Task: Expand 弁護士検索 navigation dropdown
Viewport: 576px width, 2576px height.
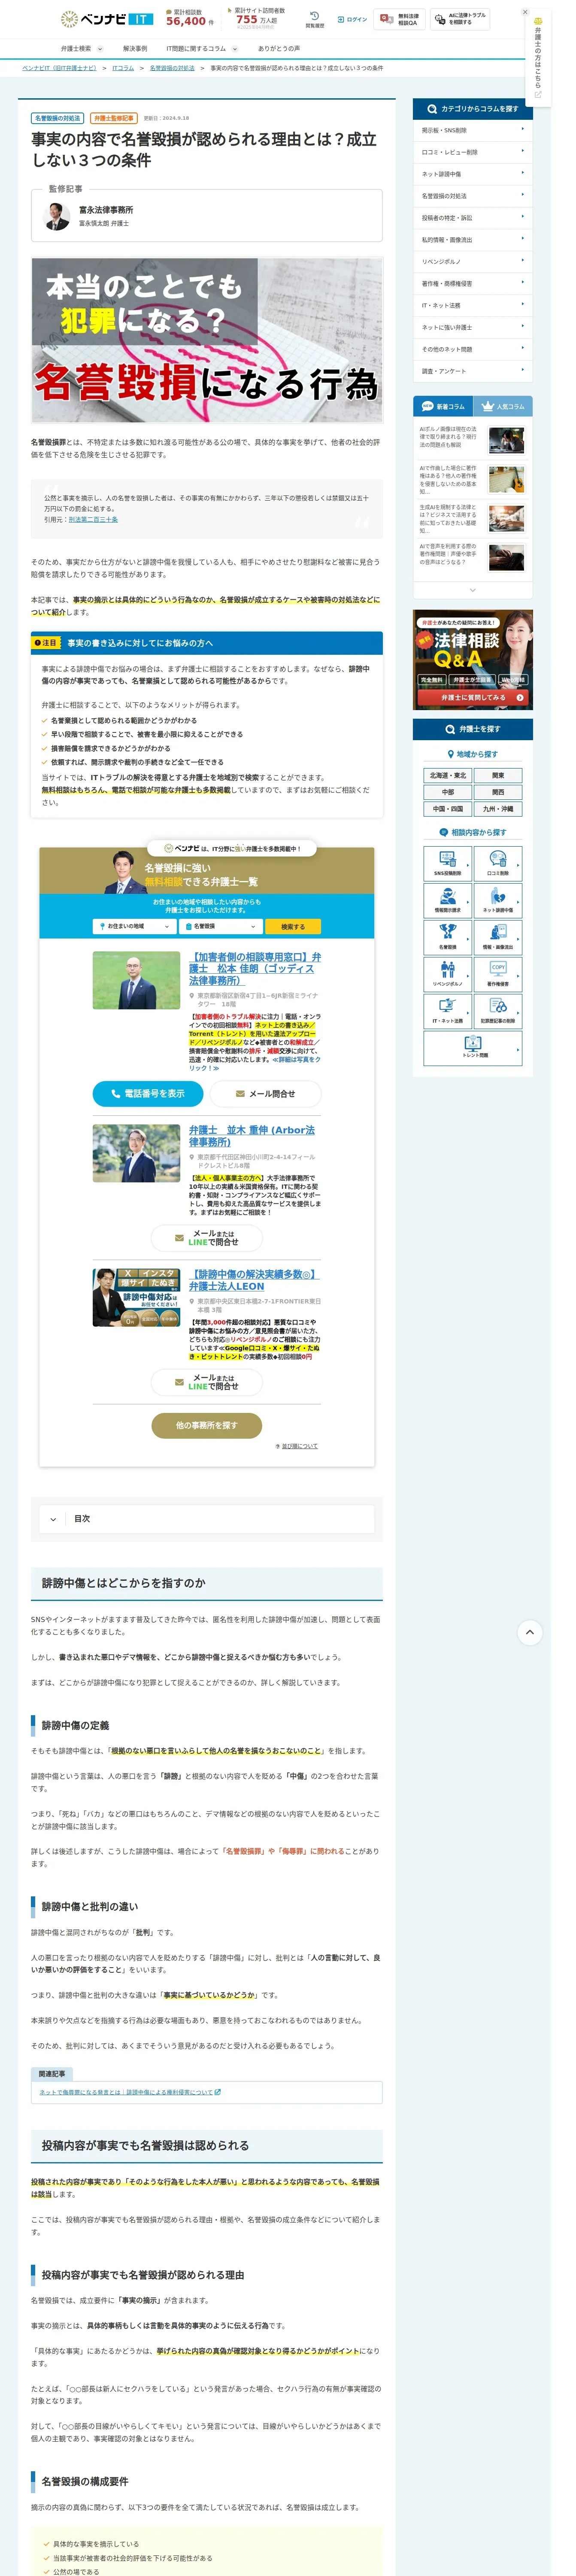Action: (x=82, y=48)
